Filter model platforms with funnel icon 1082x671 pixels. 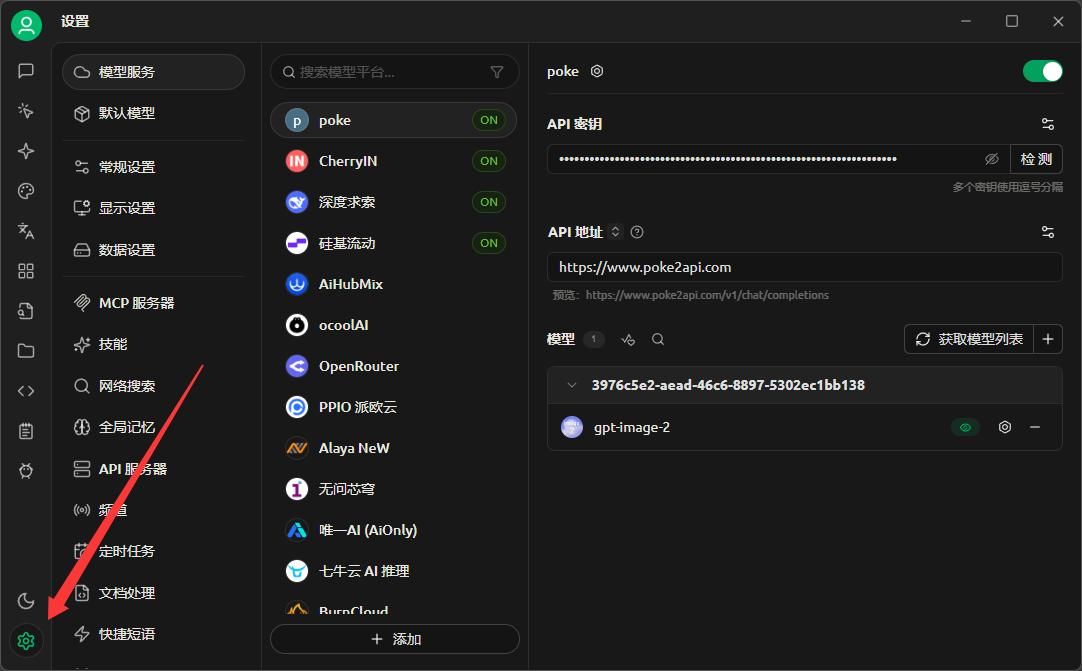(x=497, y=72)
